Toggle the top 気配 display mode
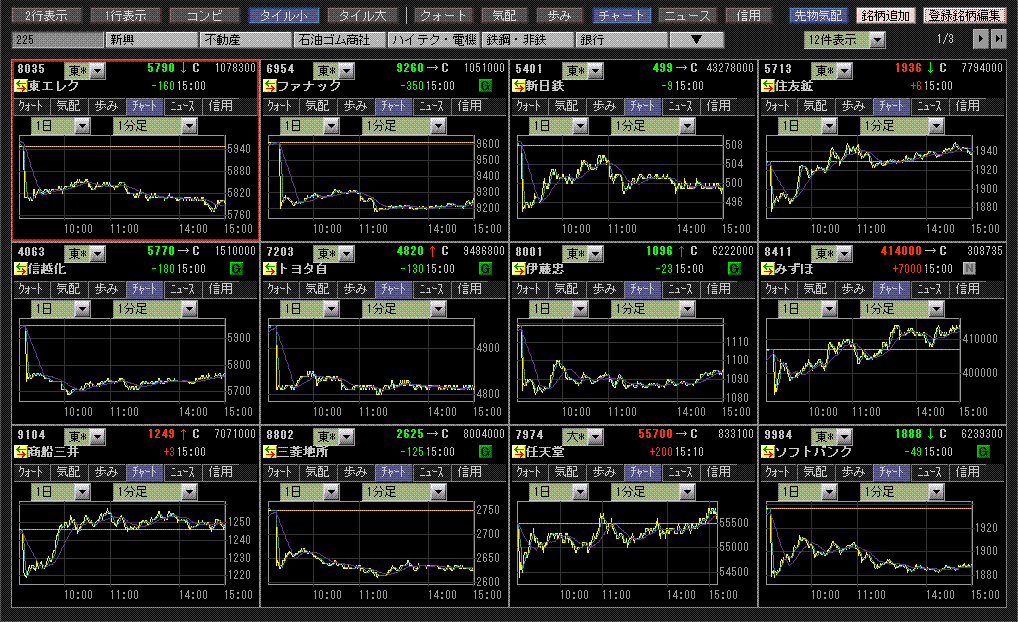 pos(504,16)
